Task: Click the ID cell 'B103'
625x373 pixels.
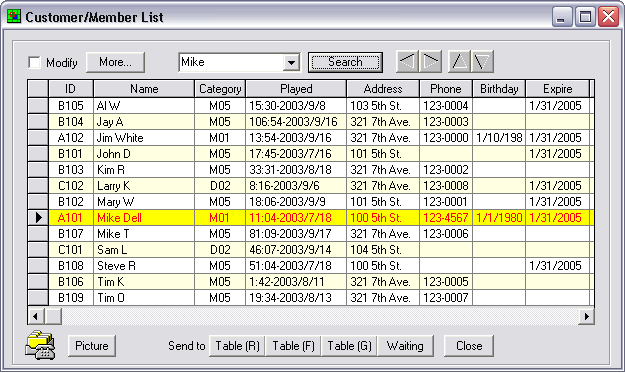Action: pyautogui.click(x=71, y=170)
